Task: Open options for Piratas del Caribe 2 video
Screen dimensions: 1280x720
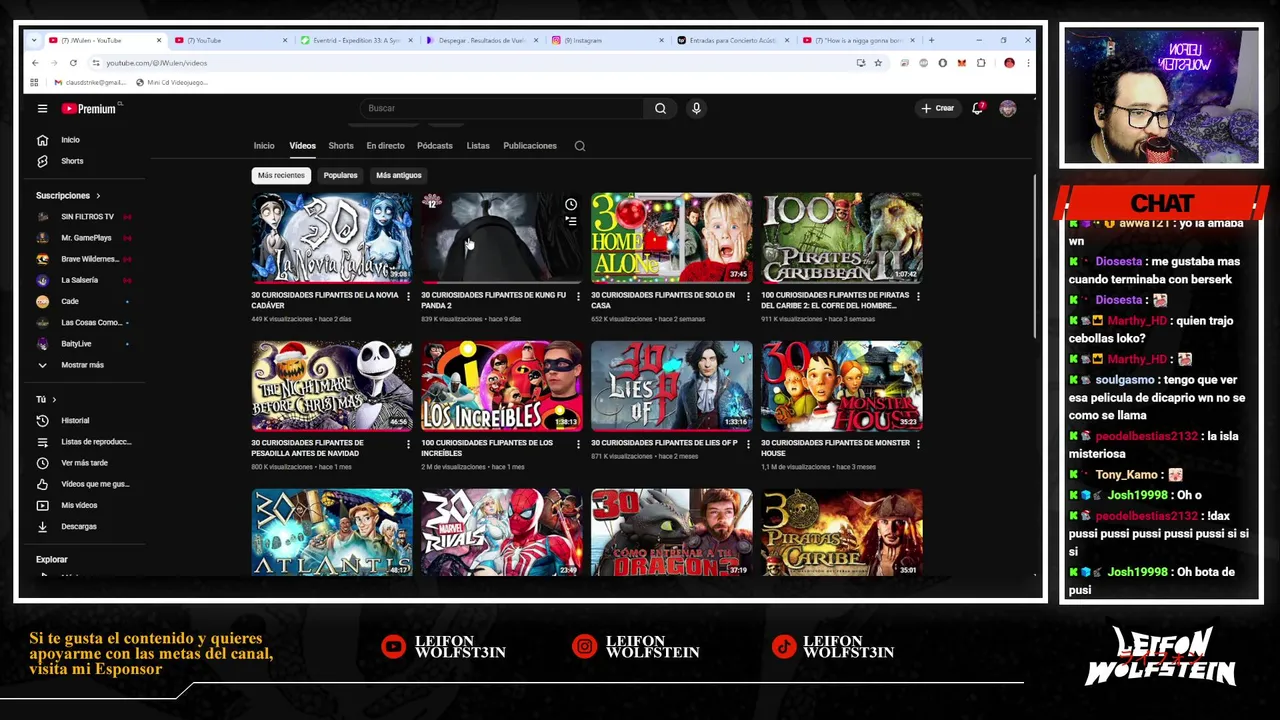Action: click(x=918, y=296)
